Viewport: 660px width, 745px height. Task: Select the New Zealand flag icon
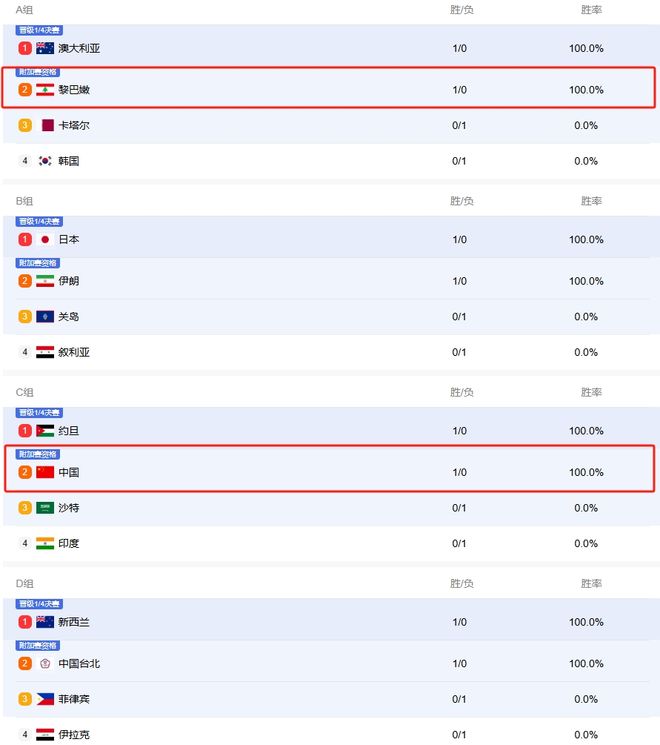coord(45,622)
